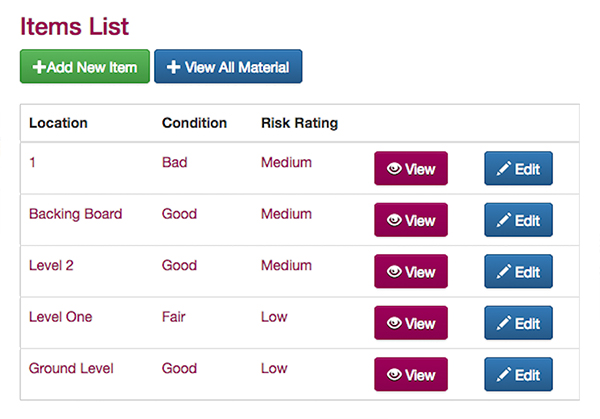
Task: Click pencil icon in Level 2 row
Action: [504, 272]
